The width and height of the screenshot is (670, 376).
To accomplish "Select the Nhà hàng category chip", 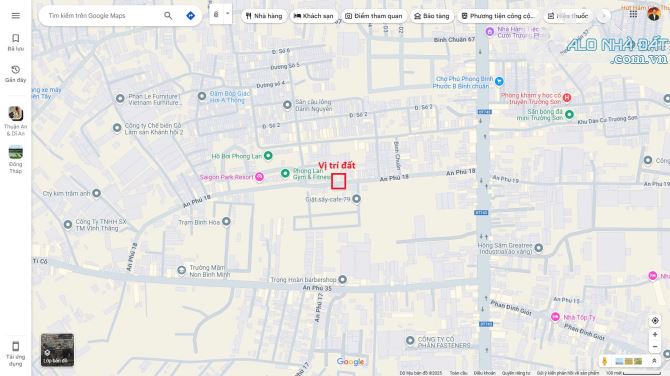I will coord(264,16).
